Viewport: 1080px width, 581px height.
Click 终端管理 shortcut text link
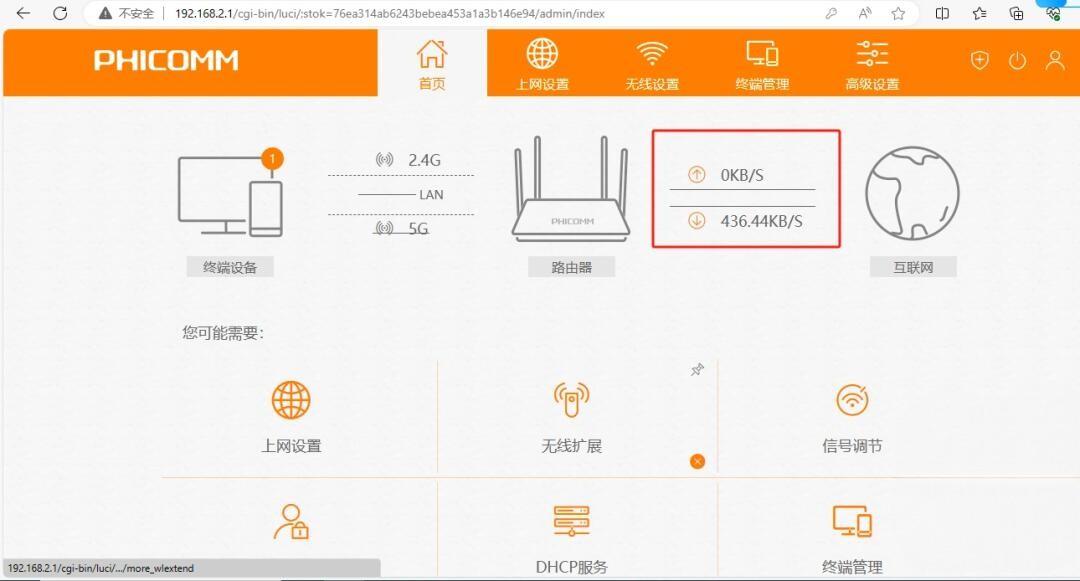pyautogui.click(x=852, y=567)
